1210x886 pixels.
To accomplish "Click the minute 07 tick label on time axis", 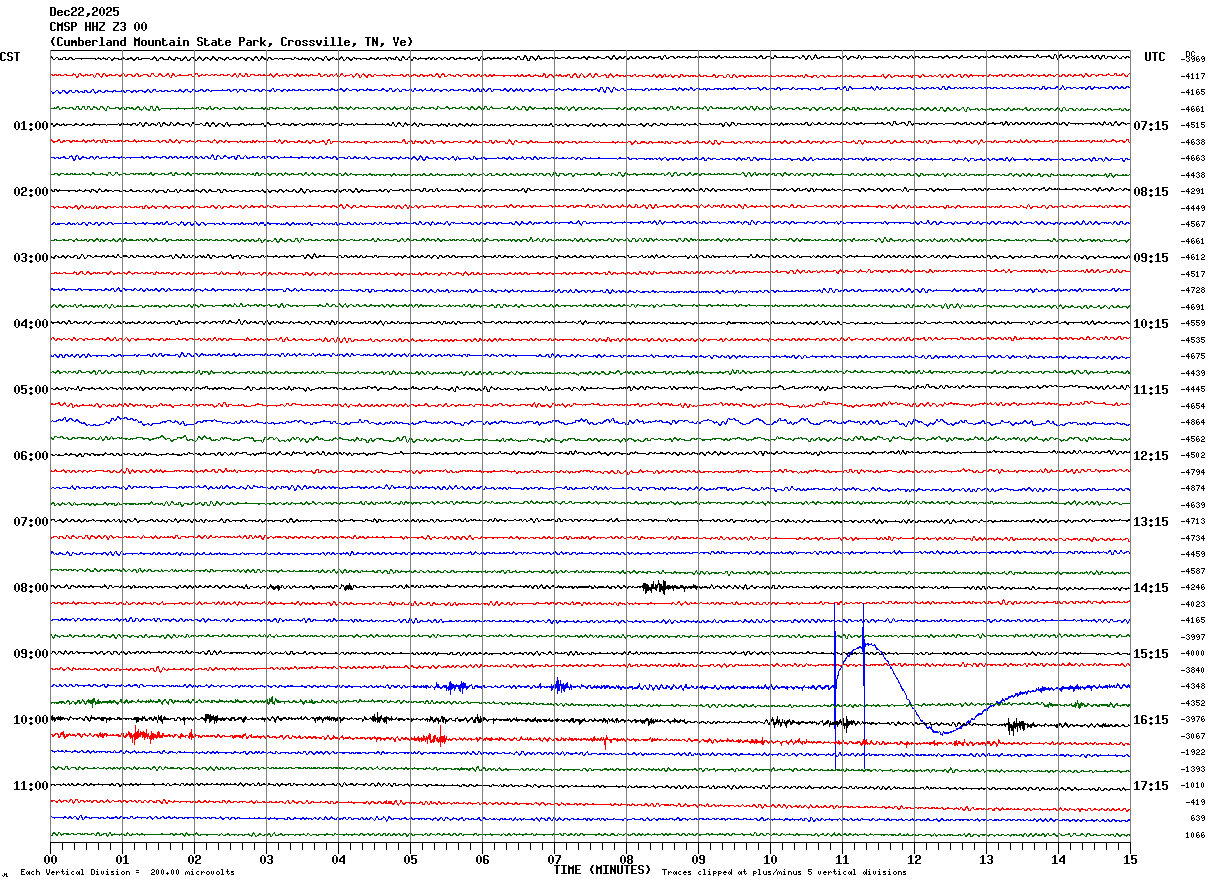I will (554, 859).
